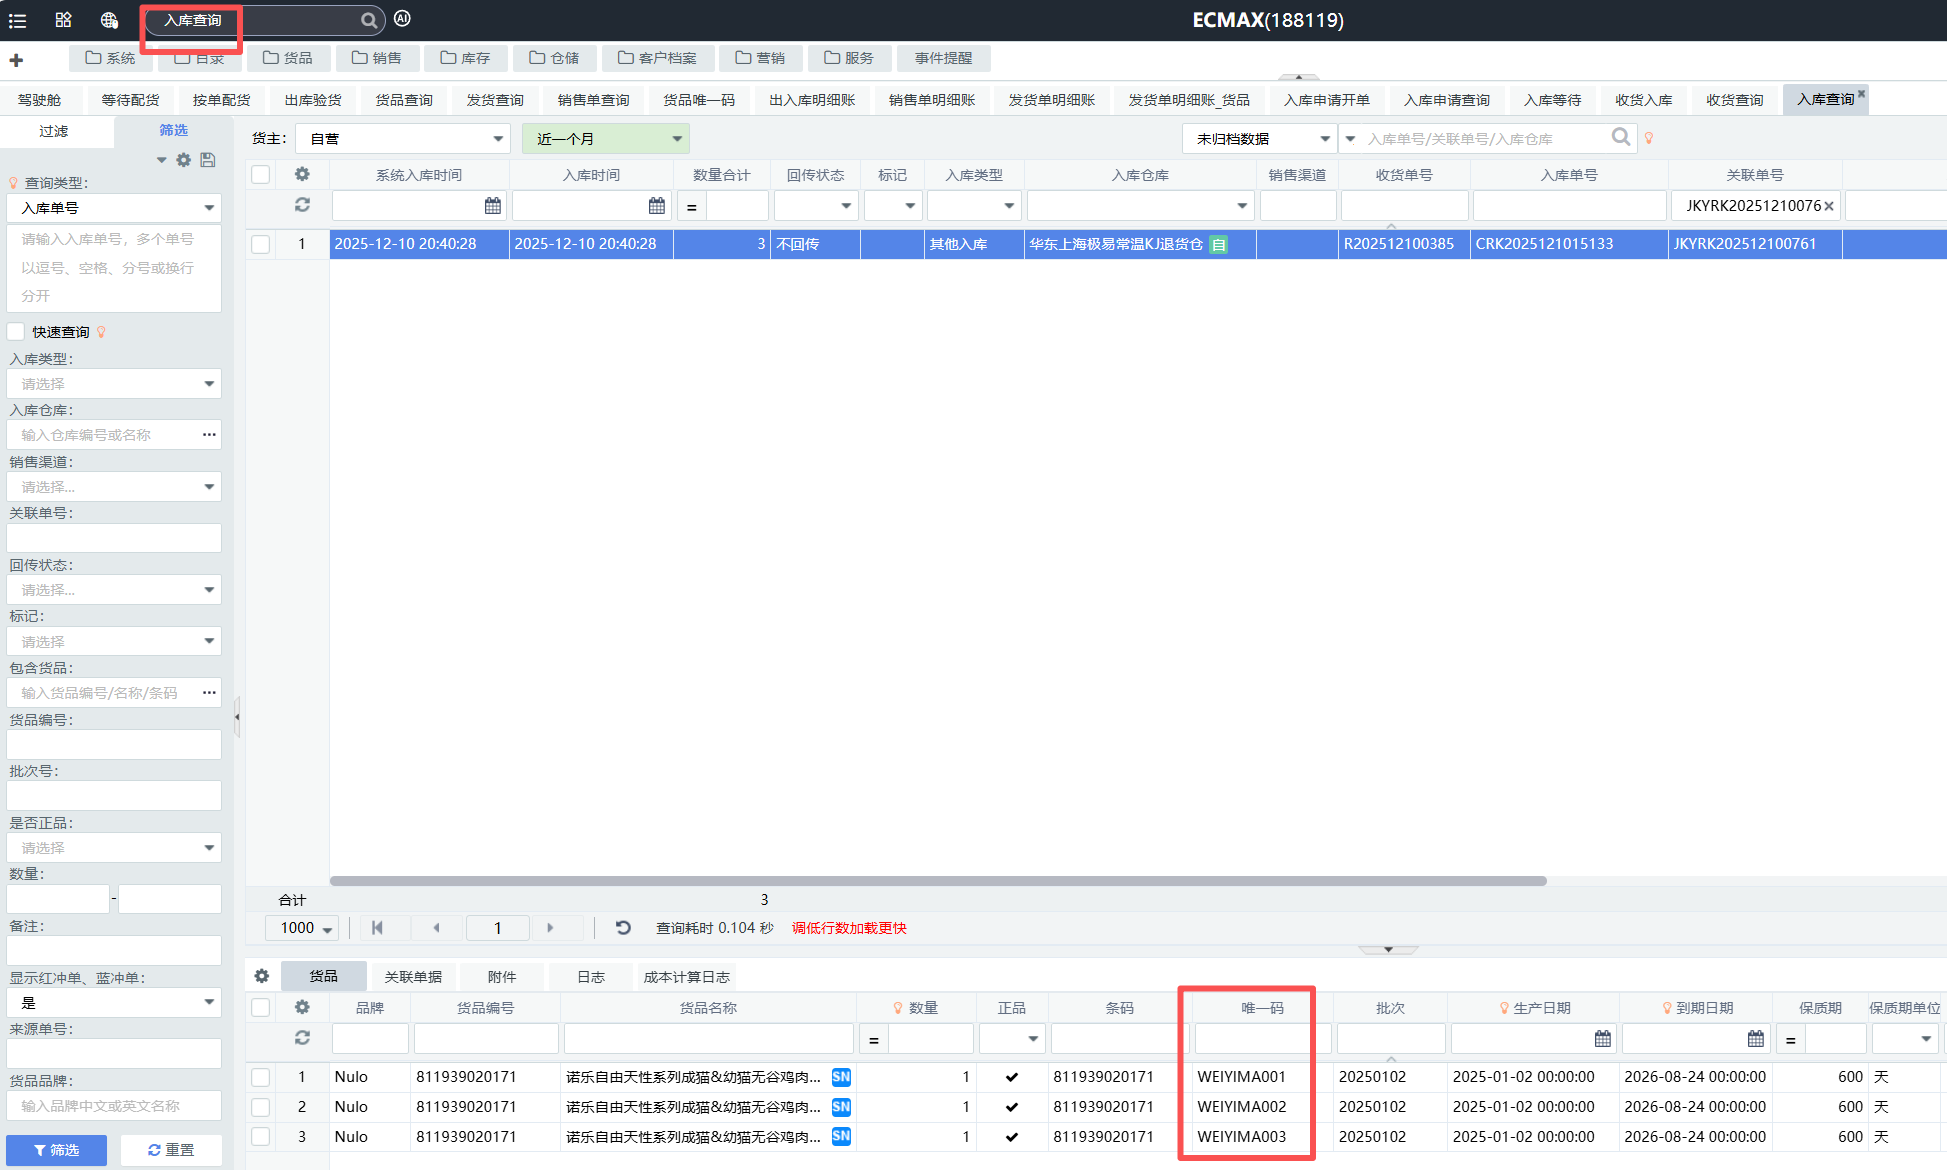1947x1170 pixels.
Task: Click the apps grid icon in top bar
Action: coord(63,20)
